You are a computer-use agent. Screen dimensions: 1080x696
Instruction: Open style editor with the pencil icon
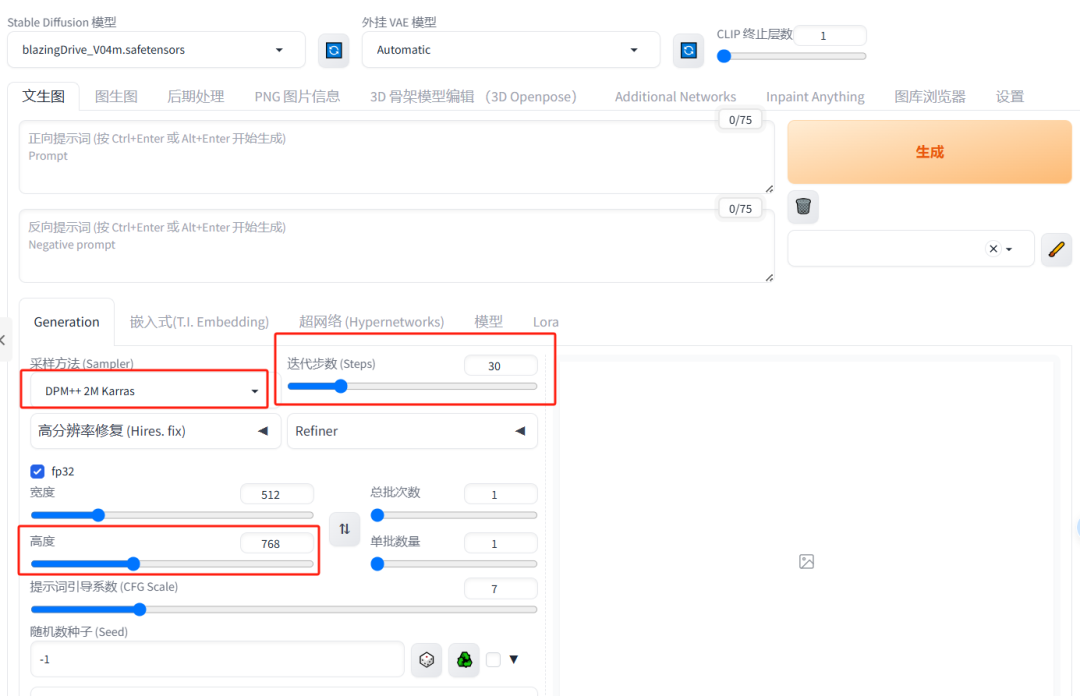pos(1057,249)
